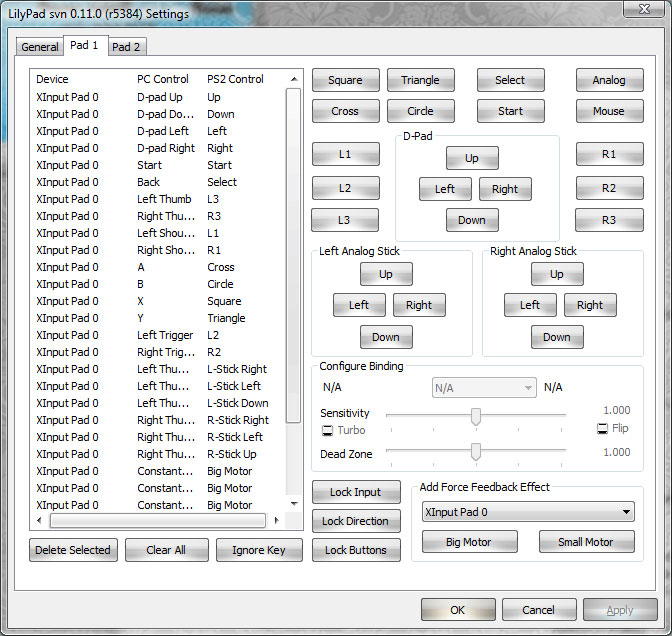This screenshot has height=636, width=672.
Task: Add Small Motor force feedback effect
Action: pos(586,542)
